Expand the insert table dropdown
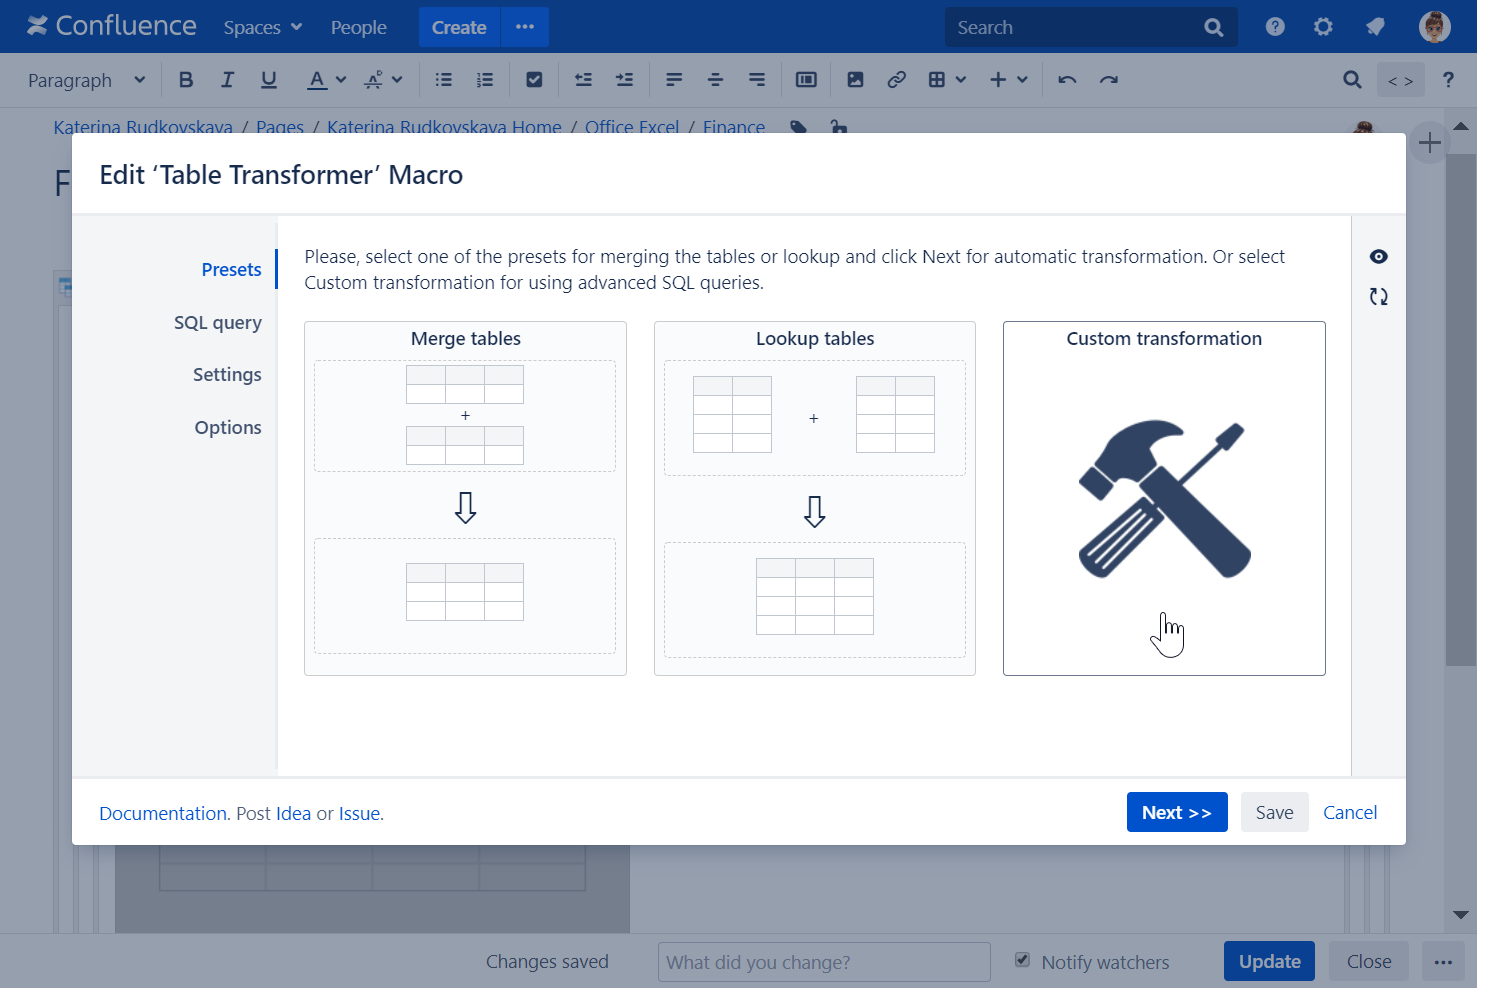The height and width of the screenshot is (988, 1512). point(946,80)
